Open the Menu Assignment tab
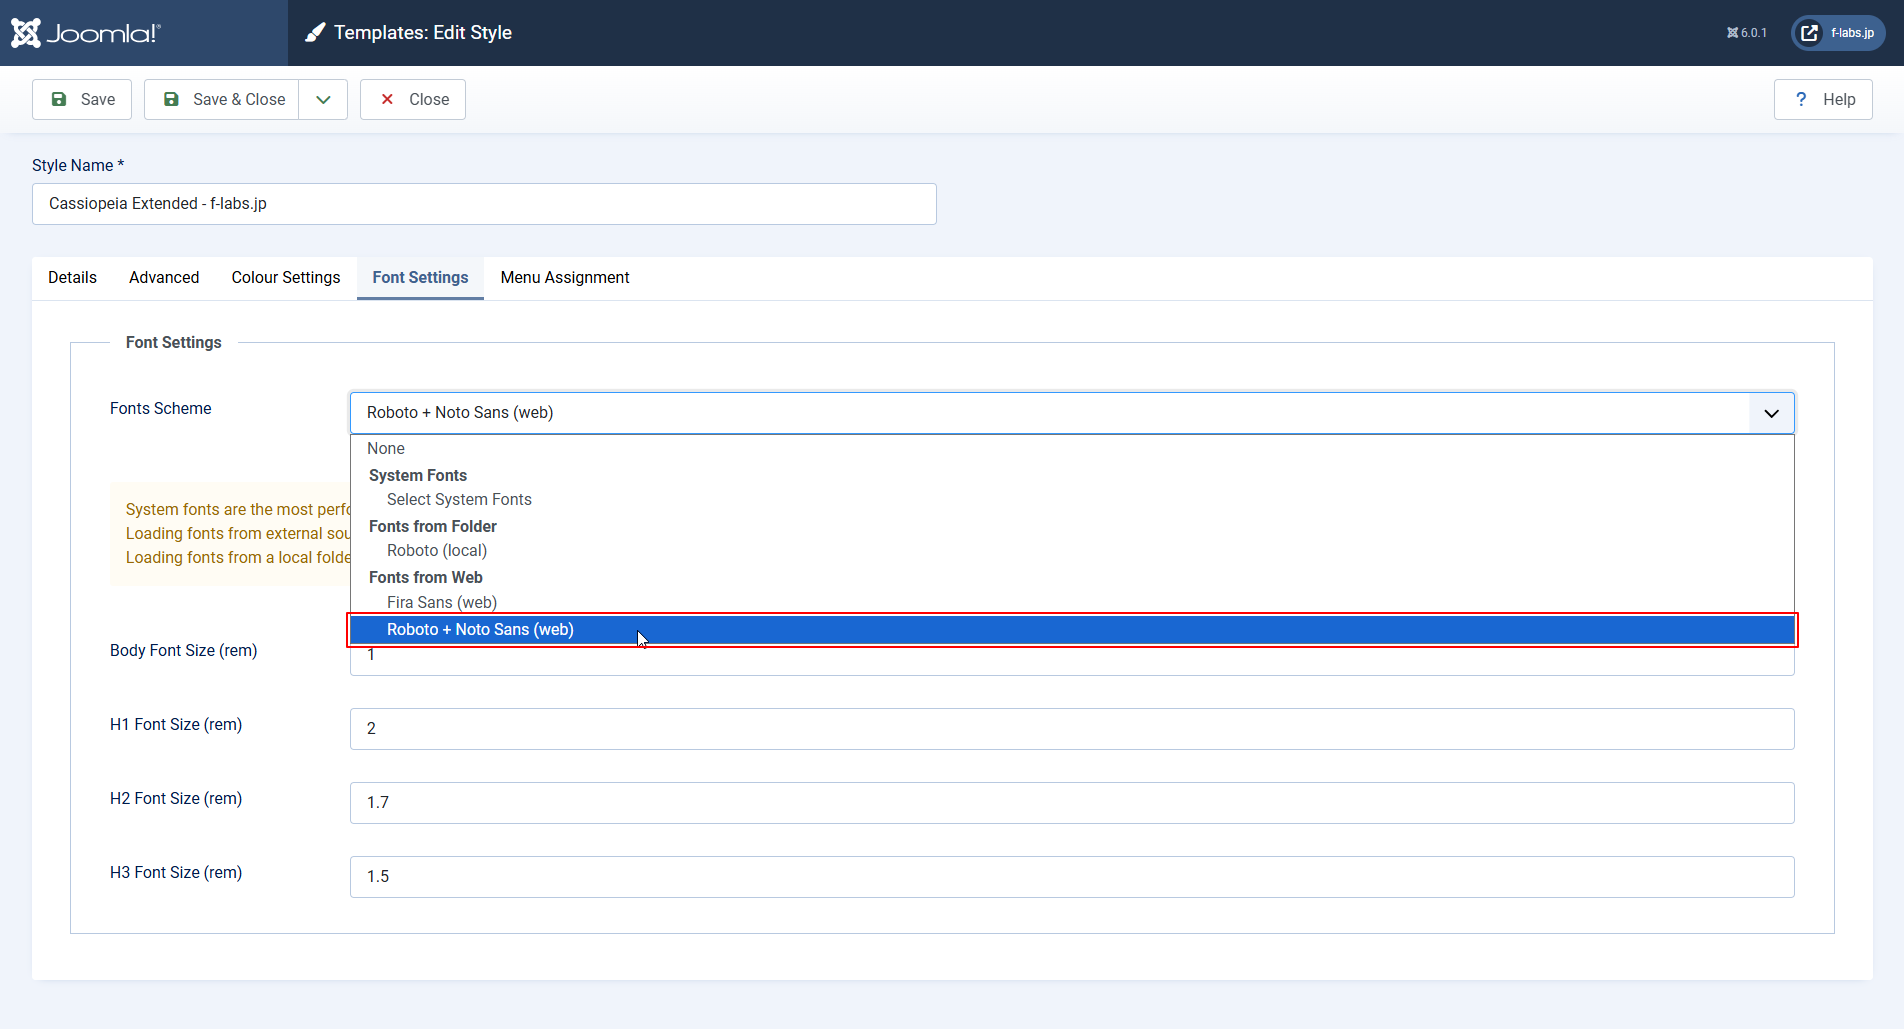The height and width of the screenshot is (1029, 1904). [565, 277]
